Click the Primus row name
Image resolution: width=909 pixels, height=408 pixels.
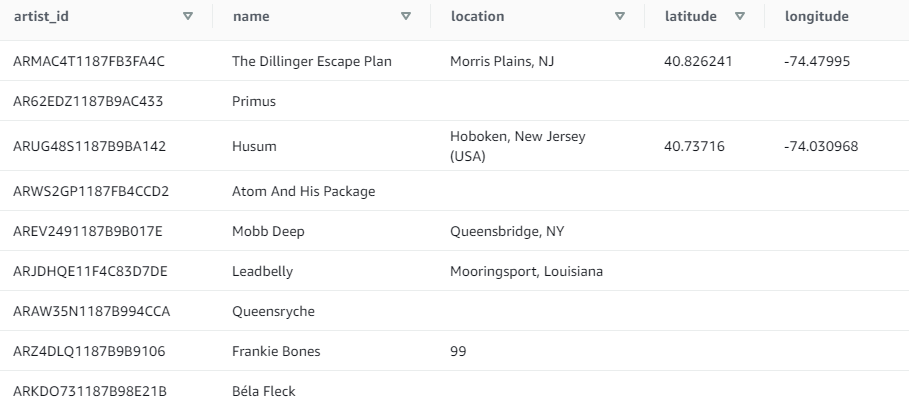tap(254, 101)
